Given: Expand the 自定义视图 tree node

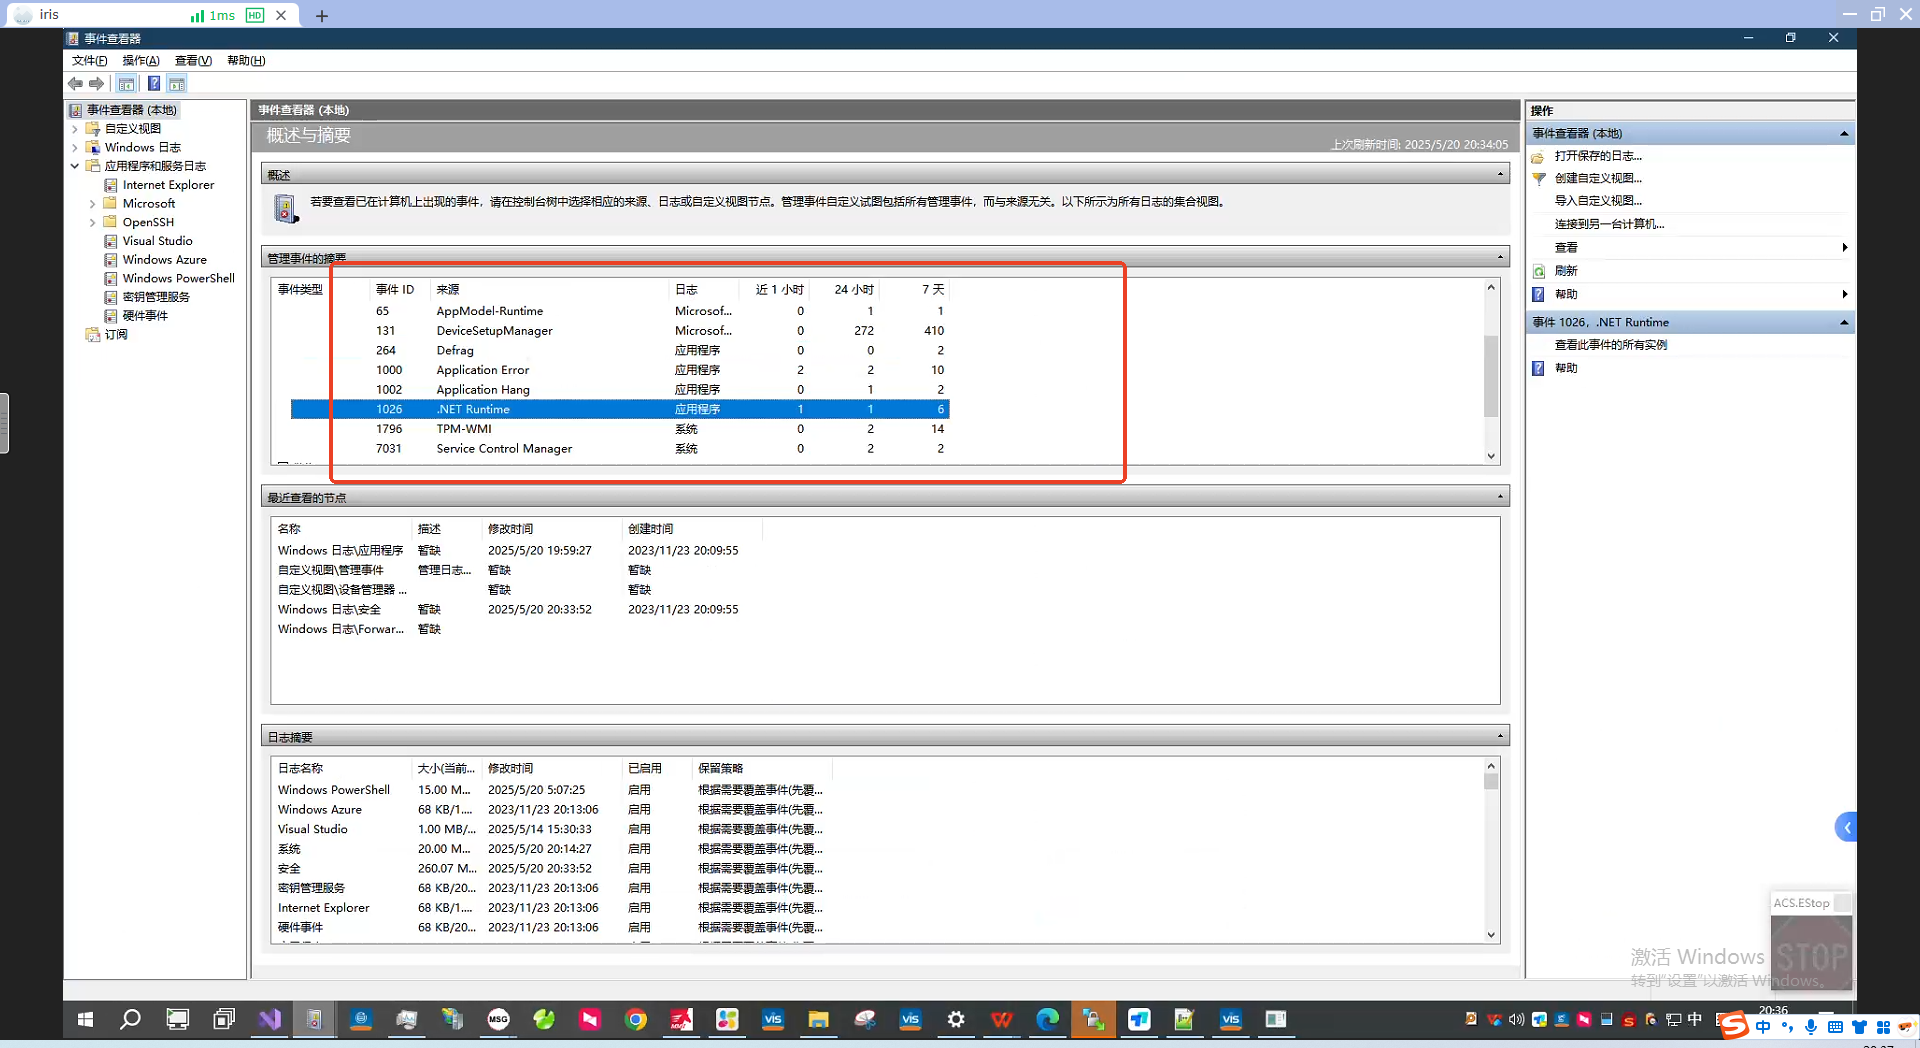Looking at the screenshot, I should (75, 129).
